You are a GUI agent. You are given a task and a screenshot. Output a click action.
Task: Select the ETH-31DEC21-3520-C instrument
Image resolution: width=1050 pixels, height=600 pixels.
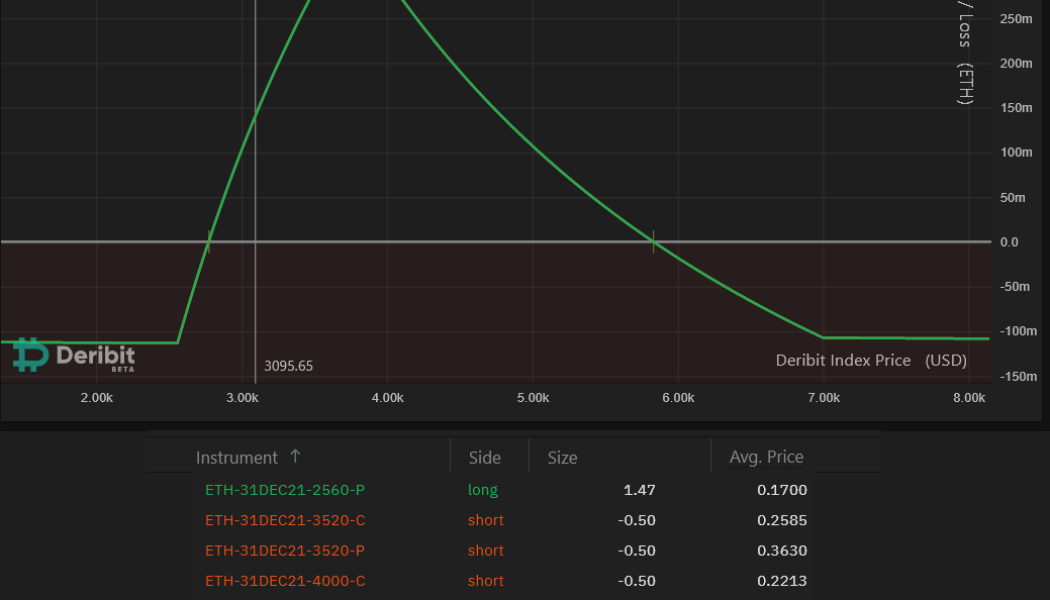[283, 520]
